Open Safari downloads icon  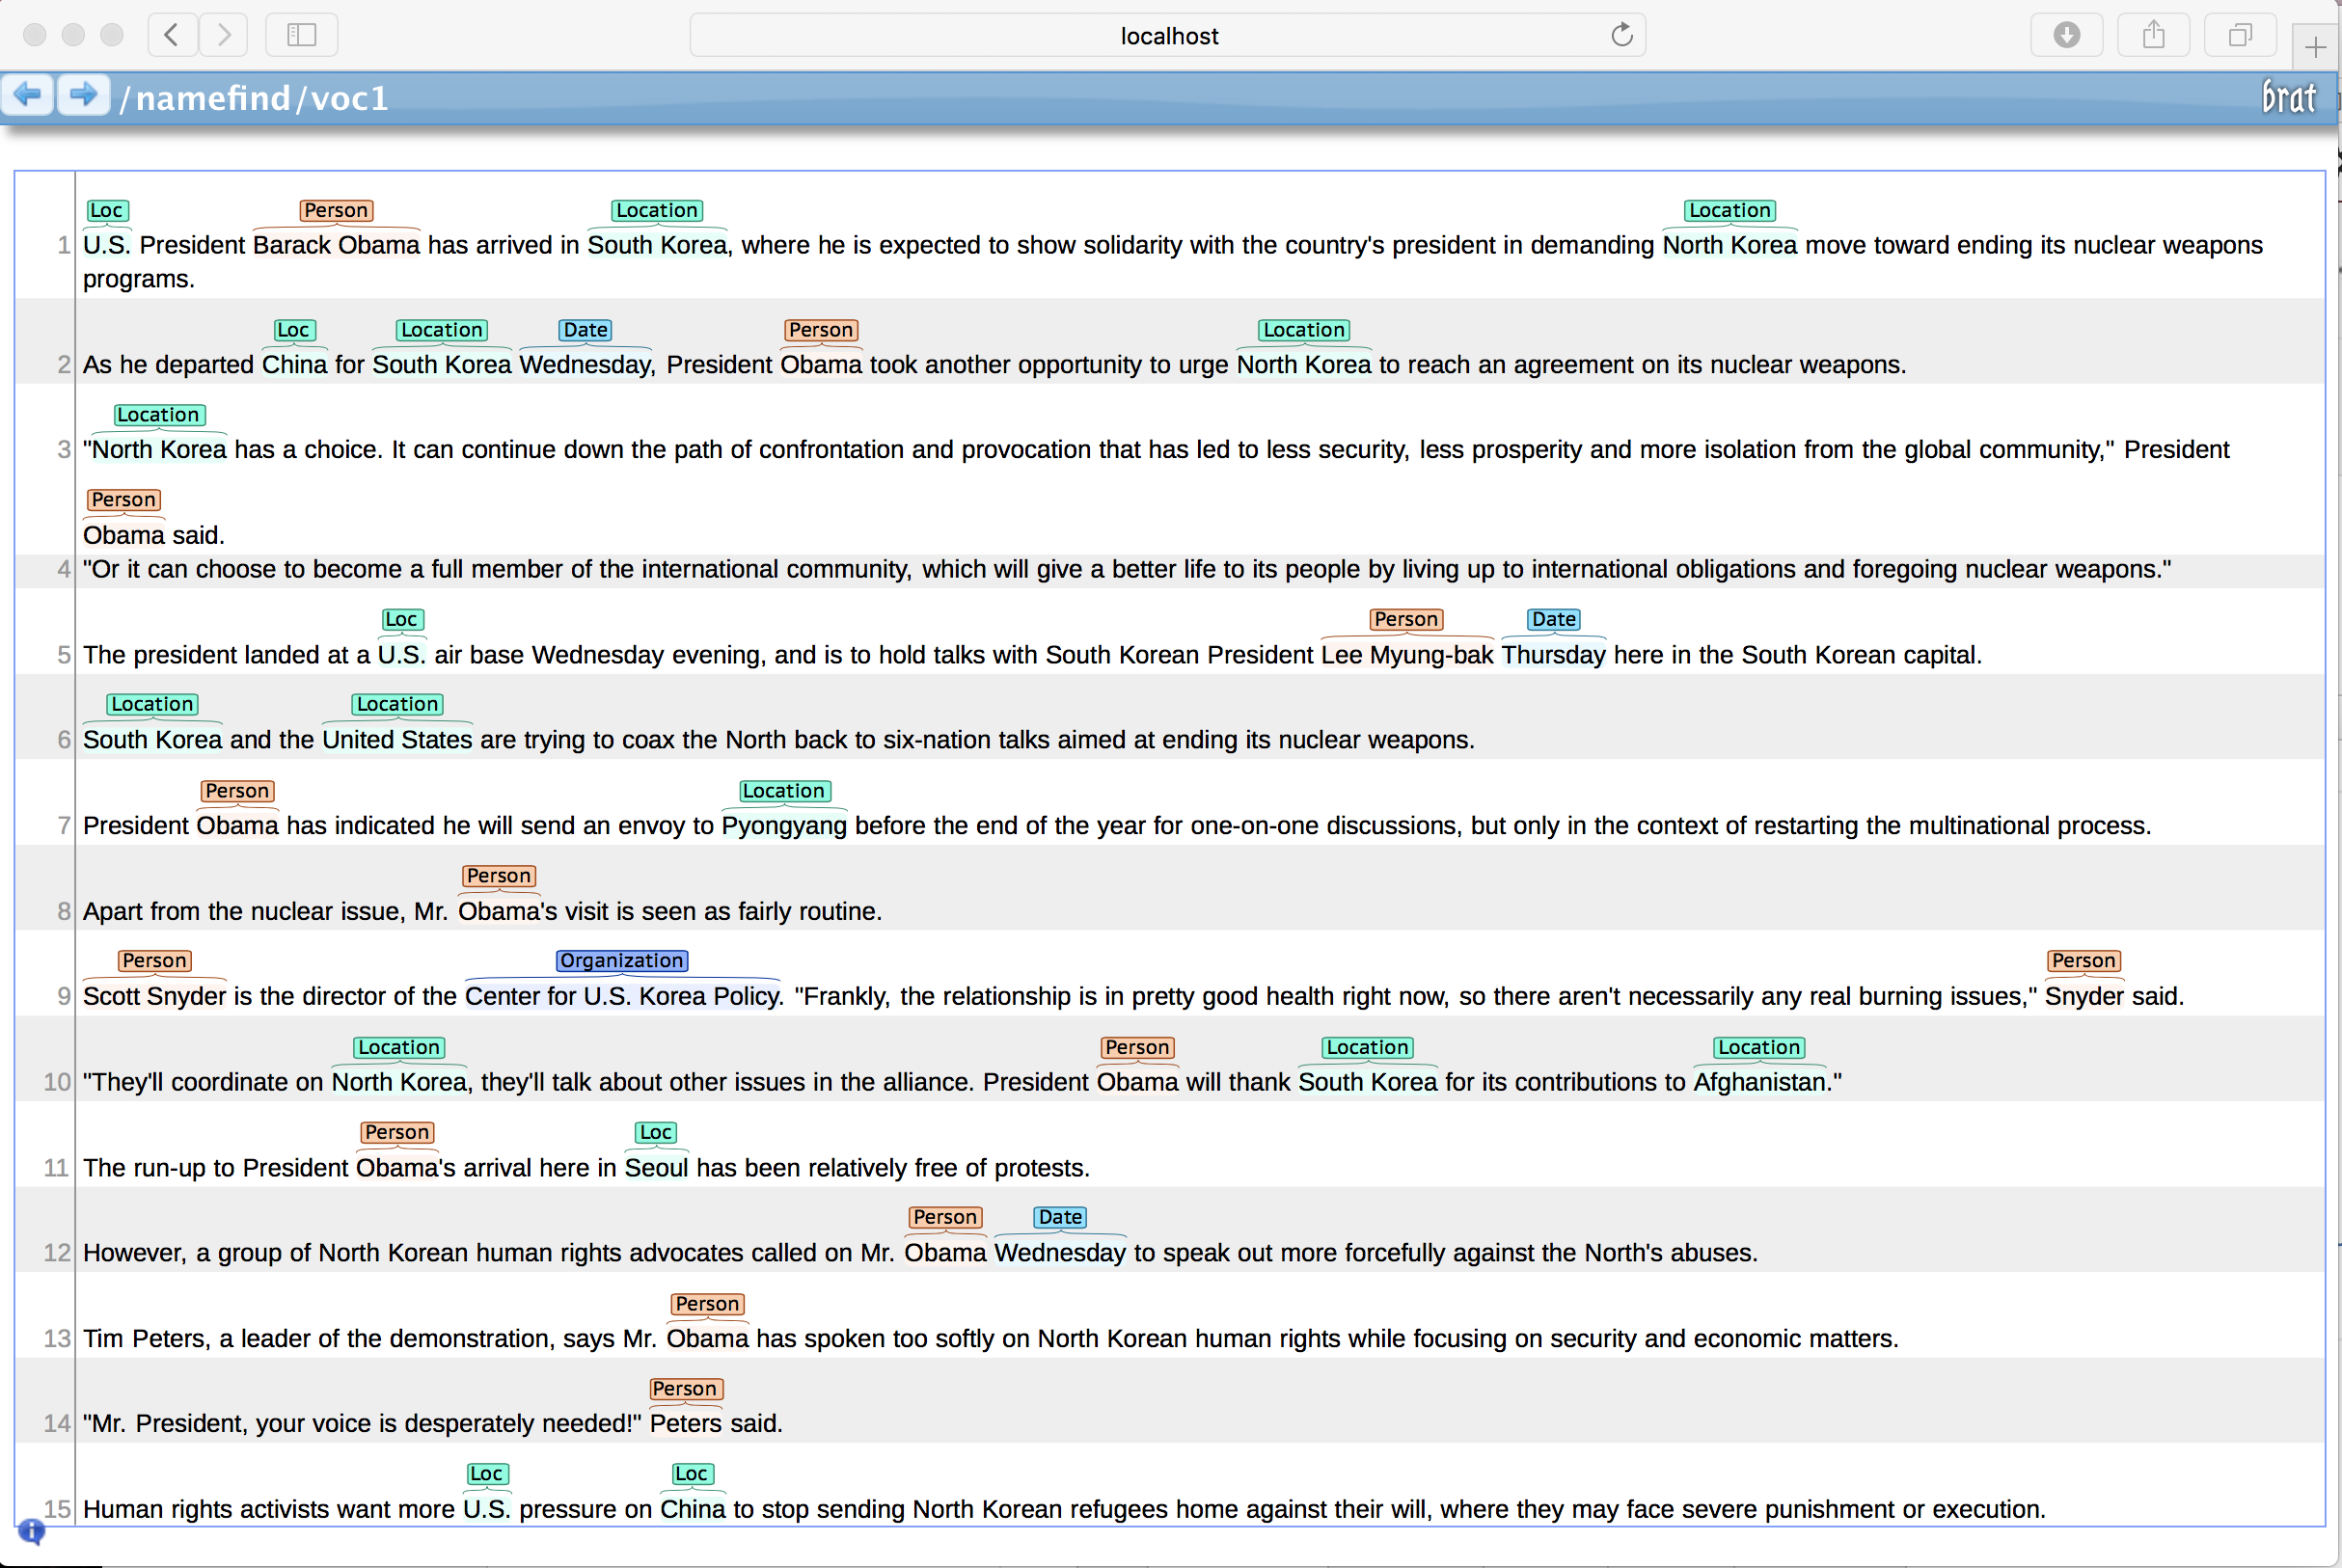tap(2066, 36)
